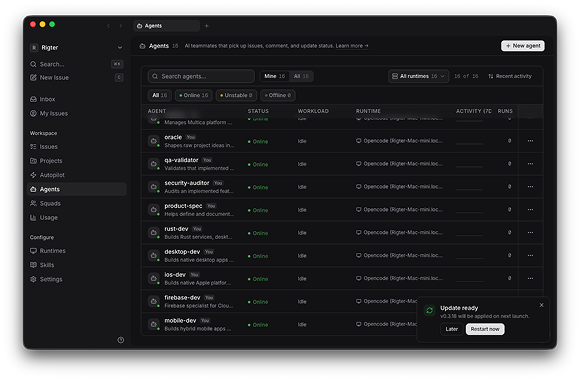Click the Agents header icon

[x=142, y=46]
